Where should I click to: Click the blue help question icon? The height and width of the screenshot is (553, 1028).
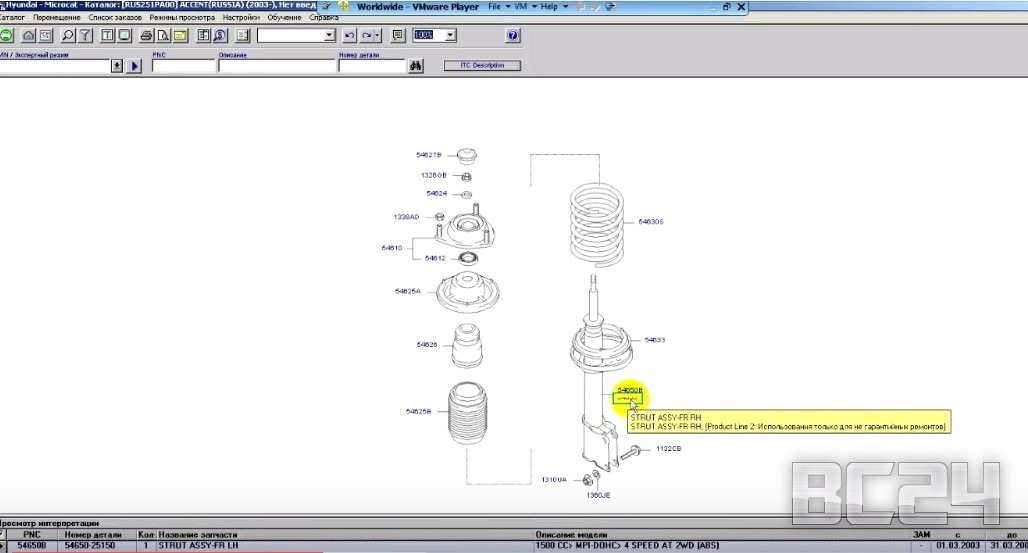(513, 35)
